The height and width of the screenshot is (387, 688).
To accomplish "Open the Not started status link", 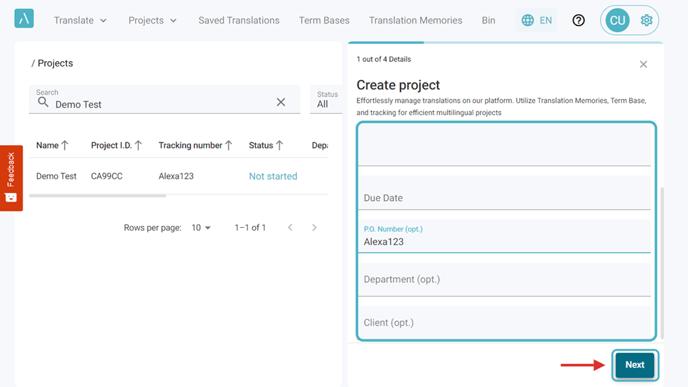I will pos(273,176).
